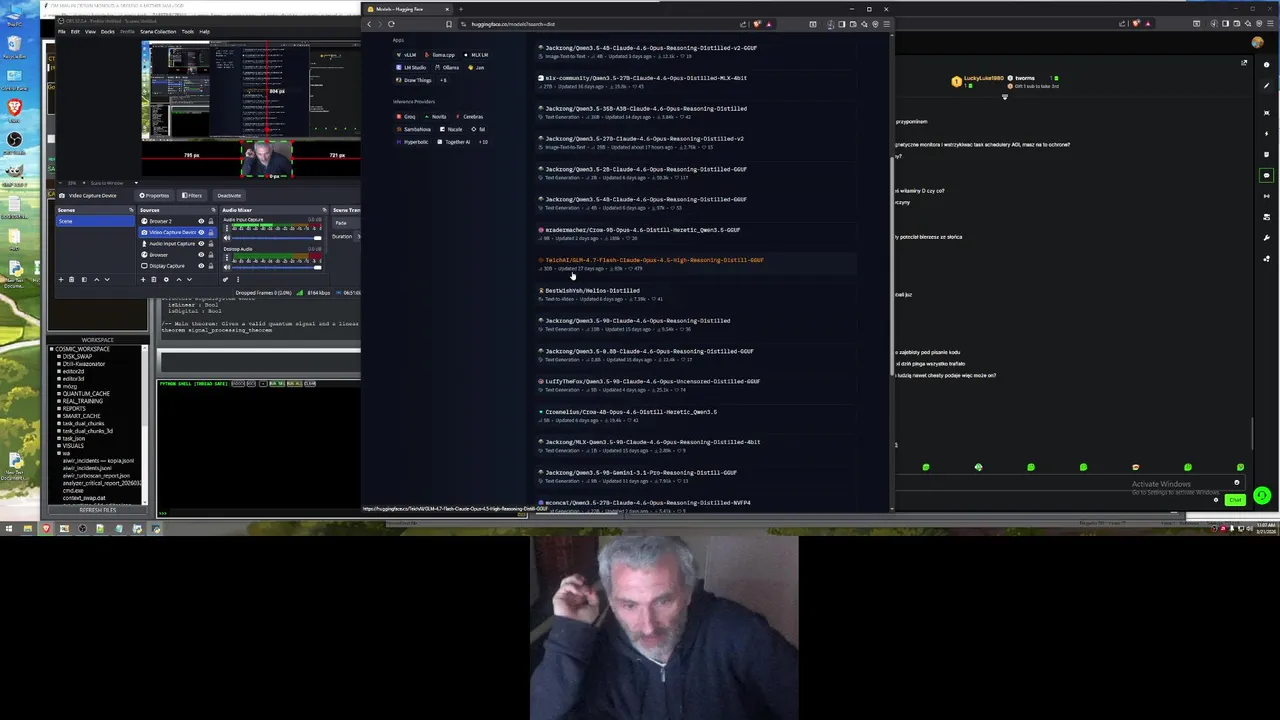
Task: Open the Fade scene transition dropdown
Action: coord(346,223)
